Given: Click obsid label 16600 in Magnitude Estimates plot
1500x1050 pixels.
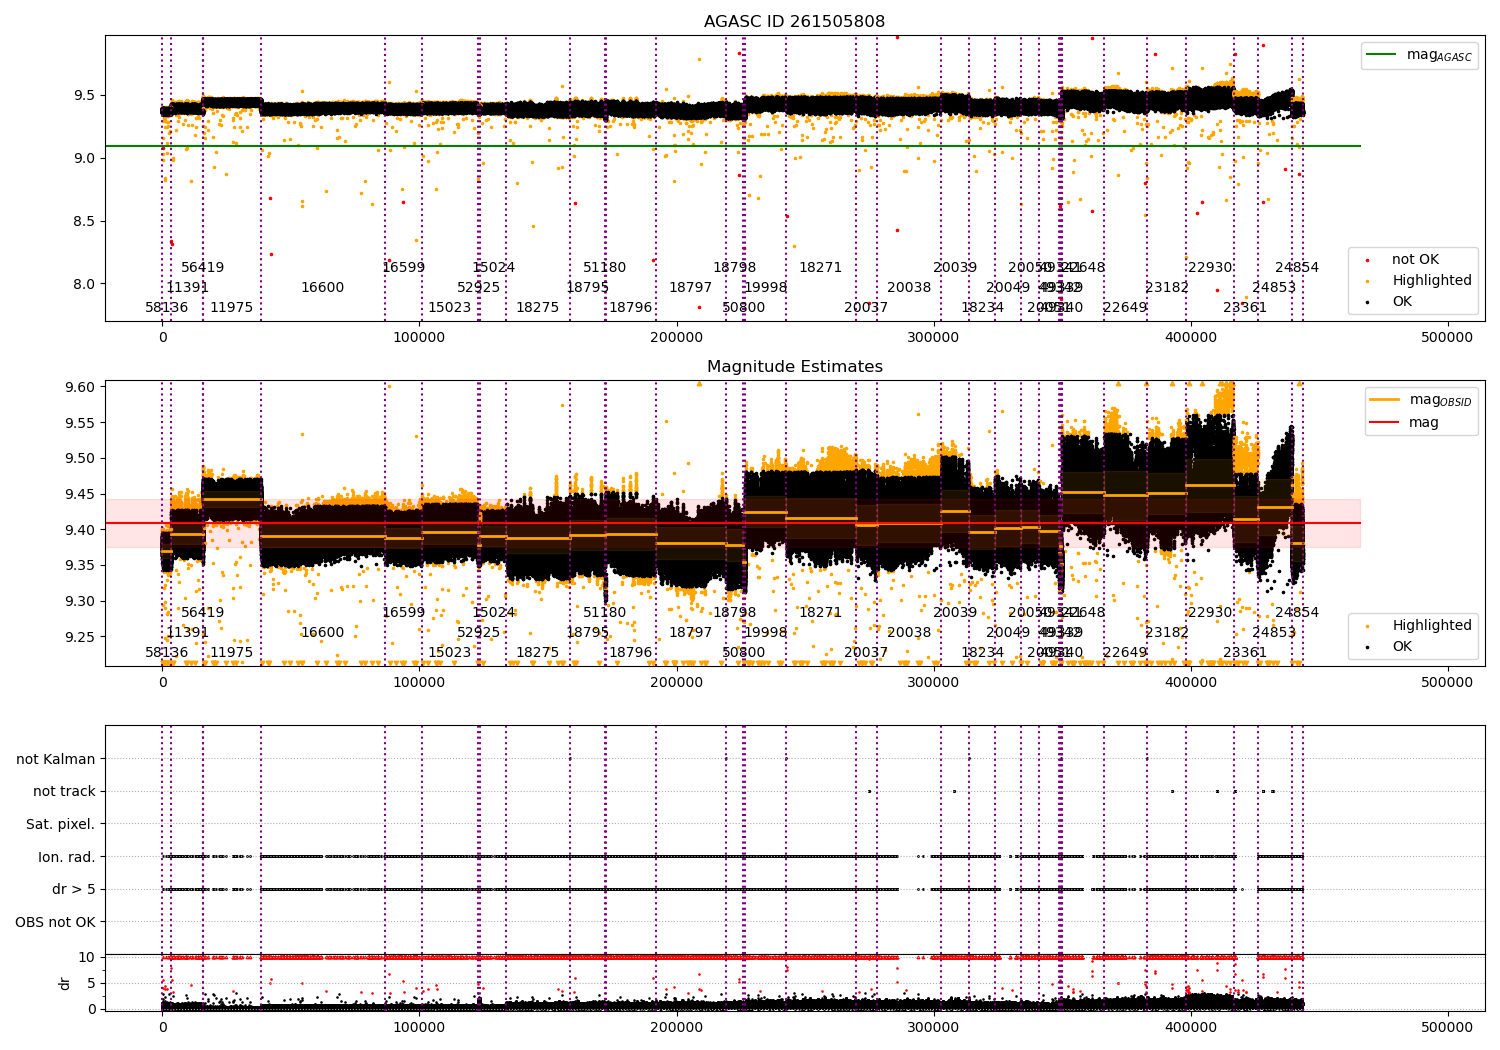Looking at the screenshot, I should click(x=323, y=633).
